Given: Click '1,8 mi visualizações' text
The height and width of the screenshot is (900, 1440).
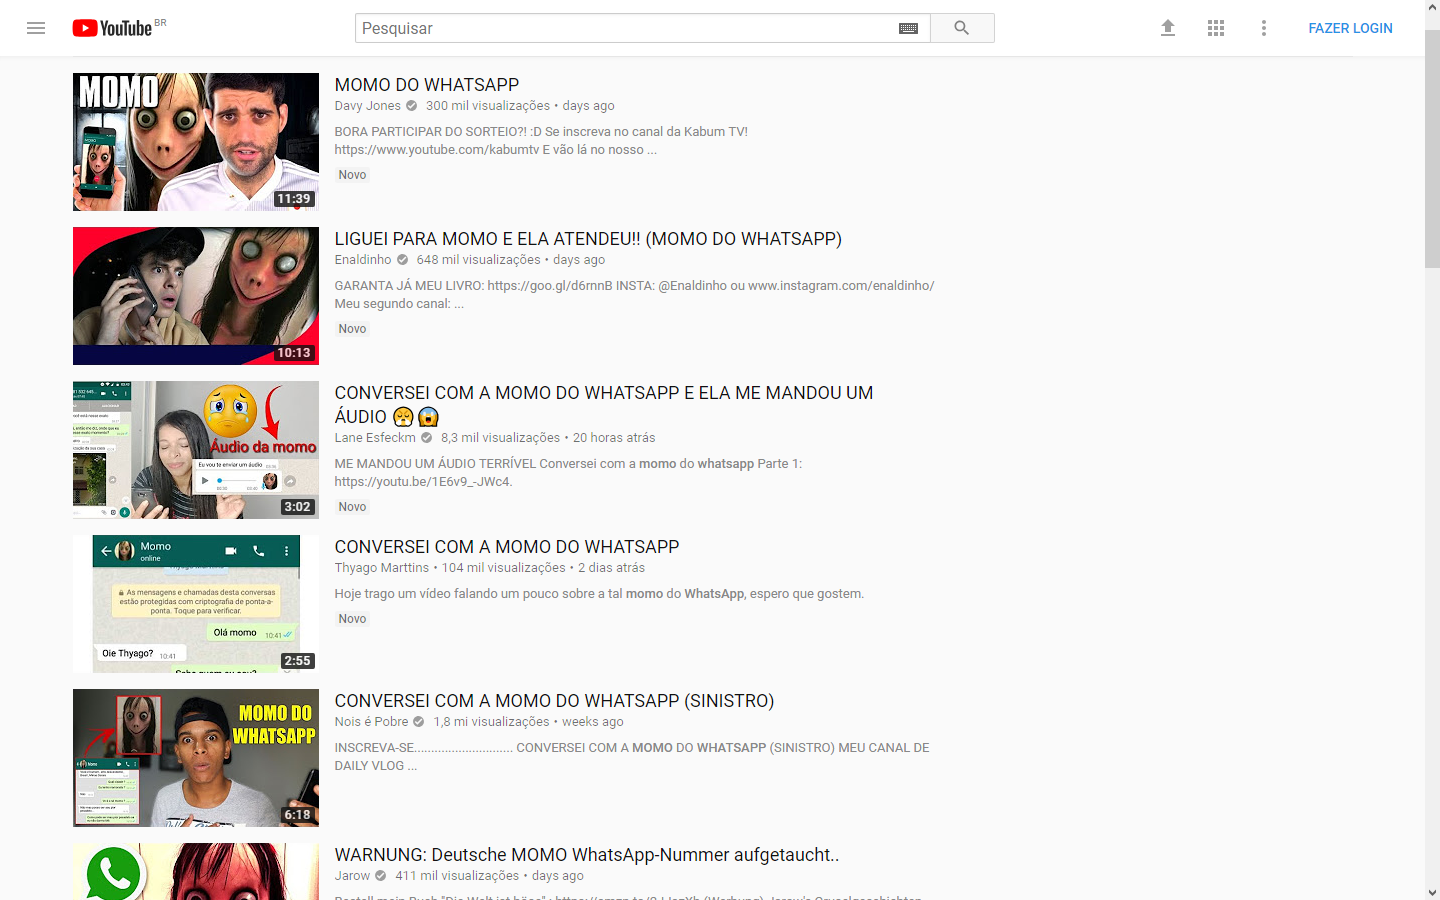Looking at the screenshot, I should click(492, 722).
